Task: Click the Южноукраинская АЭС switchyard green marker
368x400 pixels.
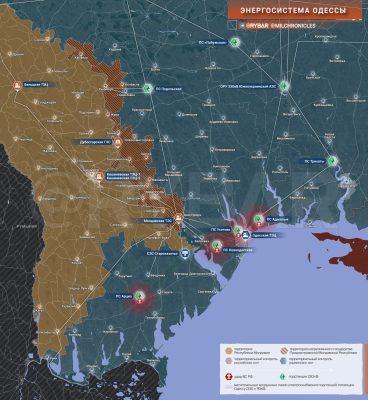Action: pos(284,86)
